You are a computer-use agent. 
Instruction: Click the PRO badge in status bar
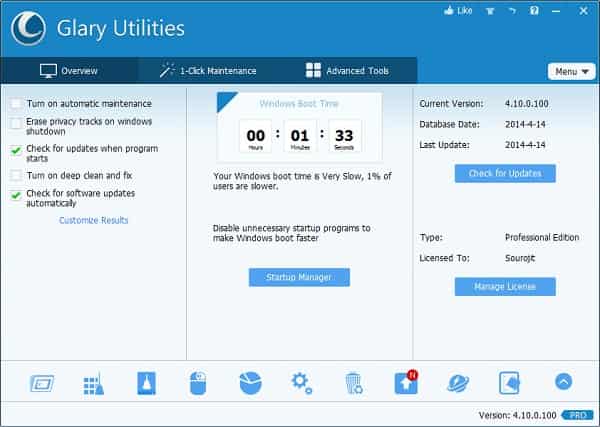click(x=578, y=415)
